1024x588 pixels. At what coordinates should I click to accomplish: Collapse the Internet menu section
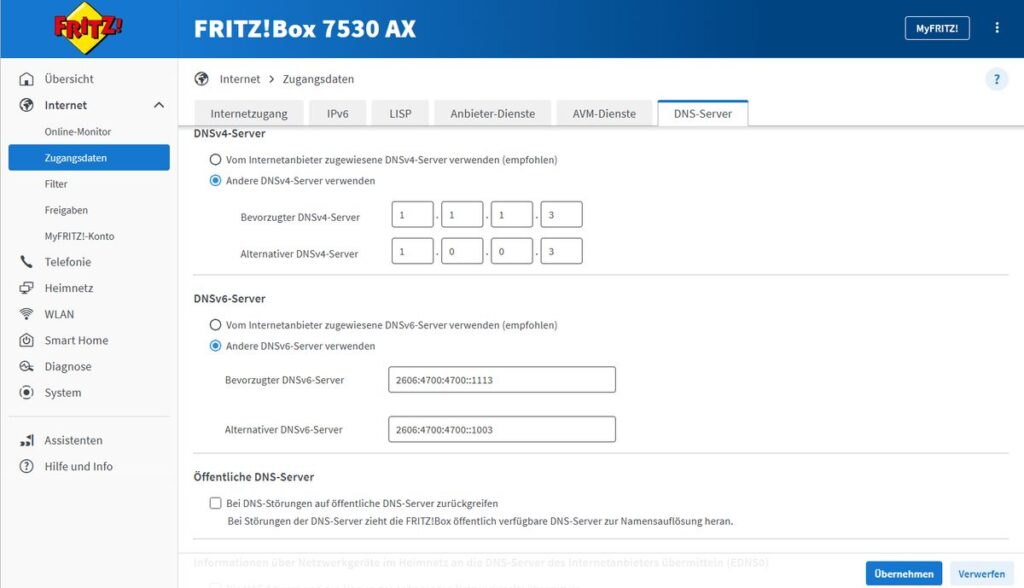[159, 105]
